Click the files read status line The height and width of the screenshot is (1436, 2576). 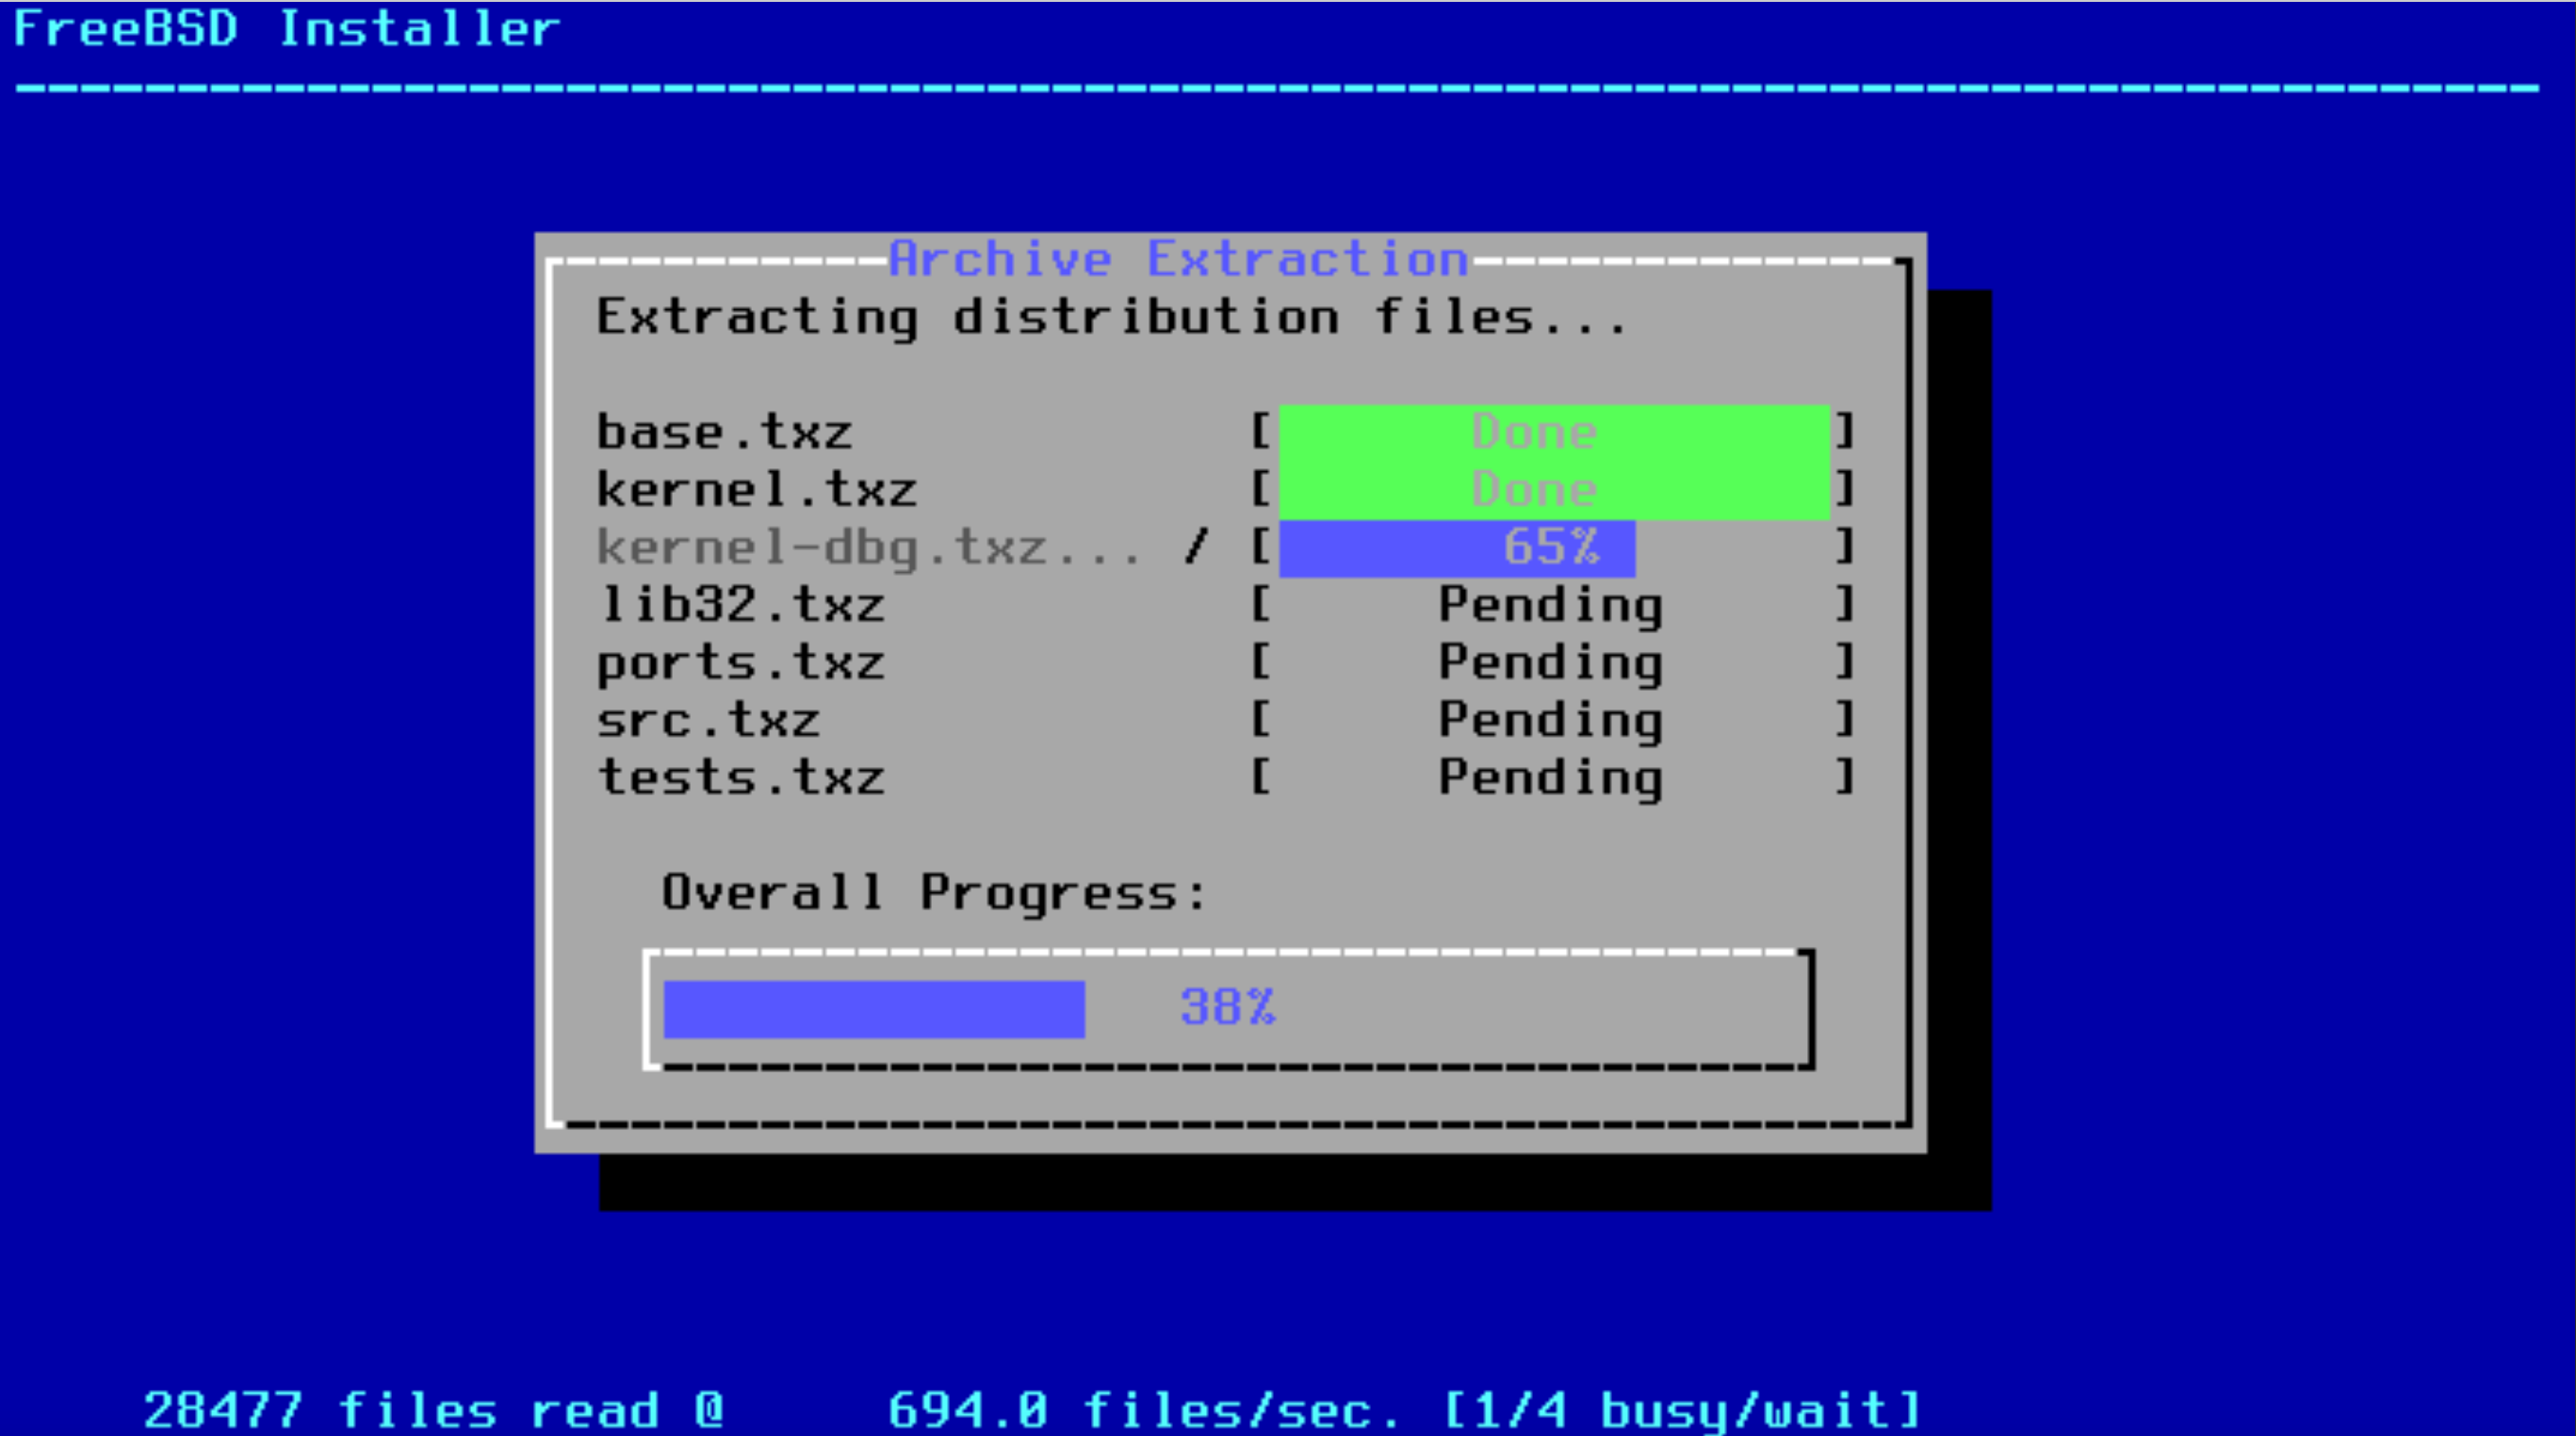pyautogui.click(x=1030, y=1410)
